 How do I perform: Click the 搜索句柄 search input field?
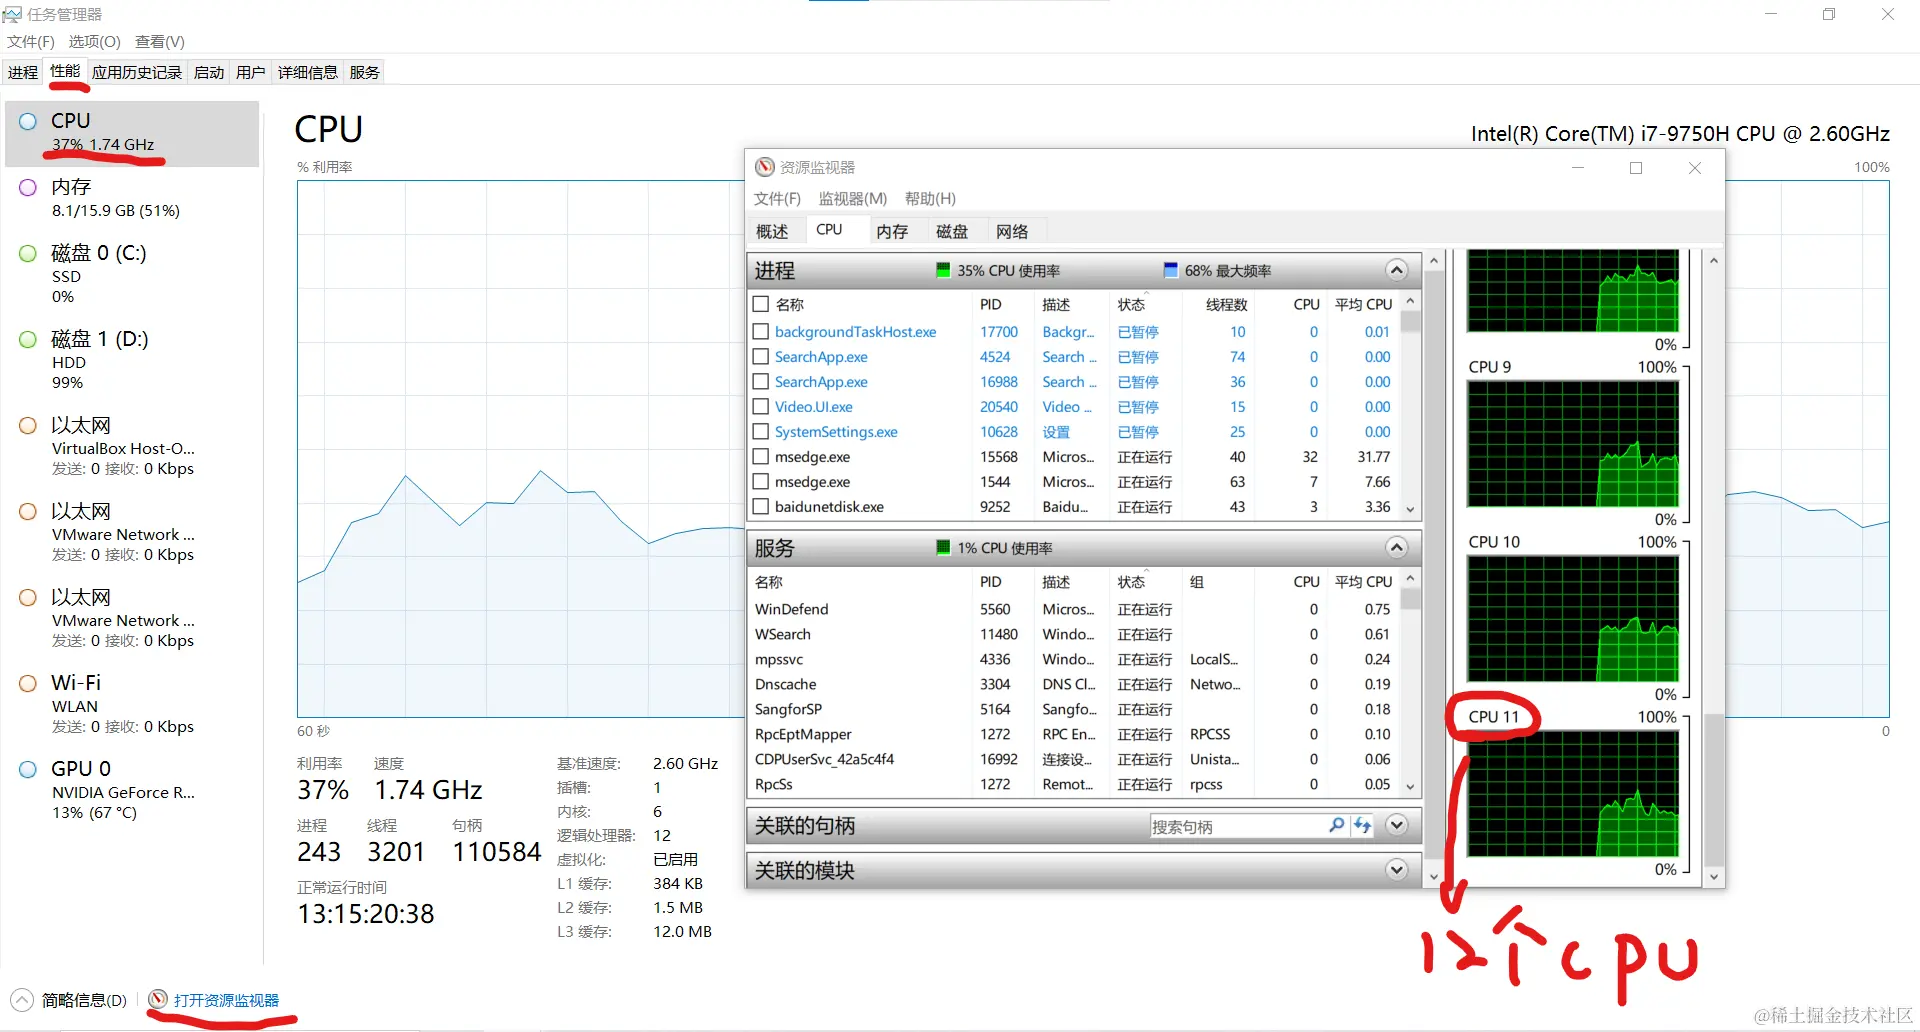(1236, 826)
